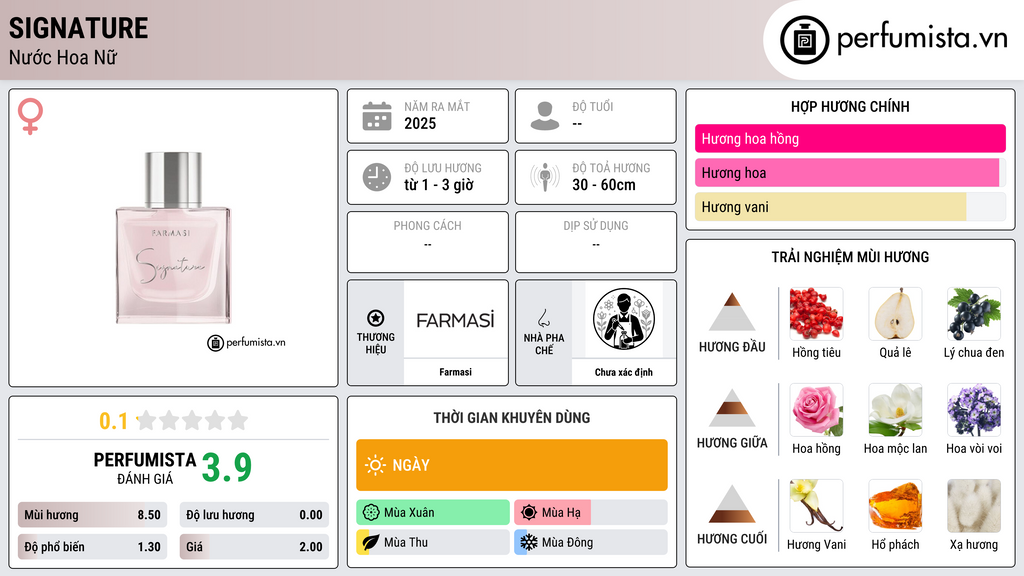Image resolution: width=1024 pixels, height=576 pixels.
Task: Click the Farmasi brand name caption
Action: [x=455, y=372]
